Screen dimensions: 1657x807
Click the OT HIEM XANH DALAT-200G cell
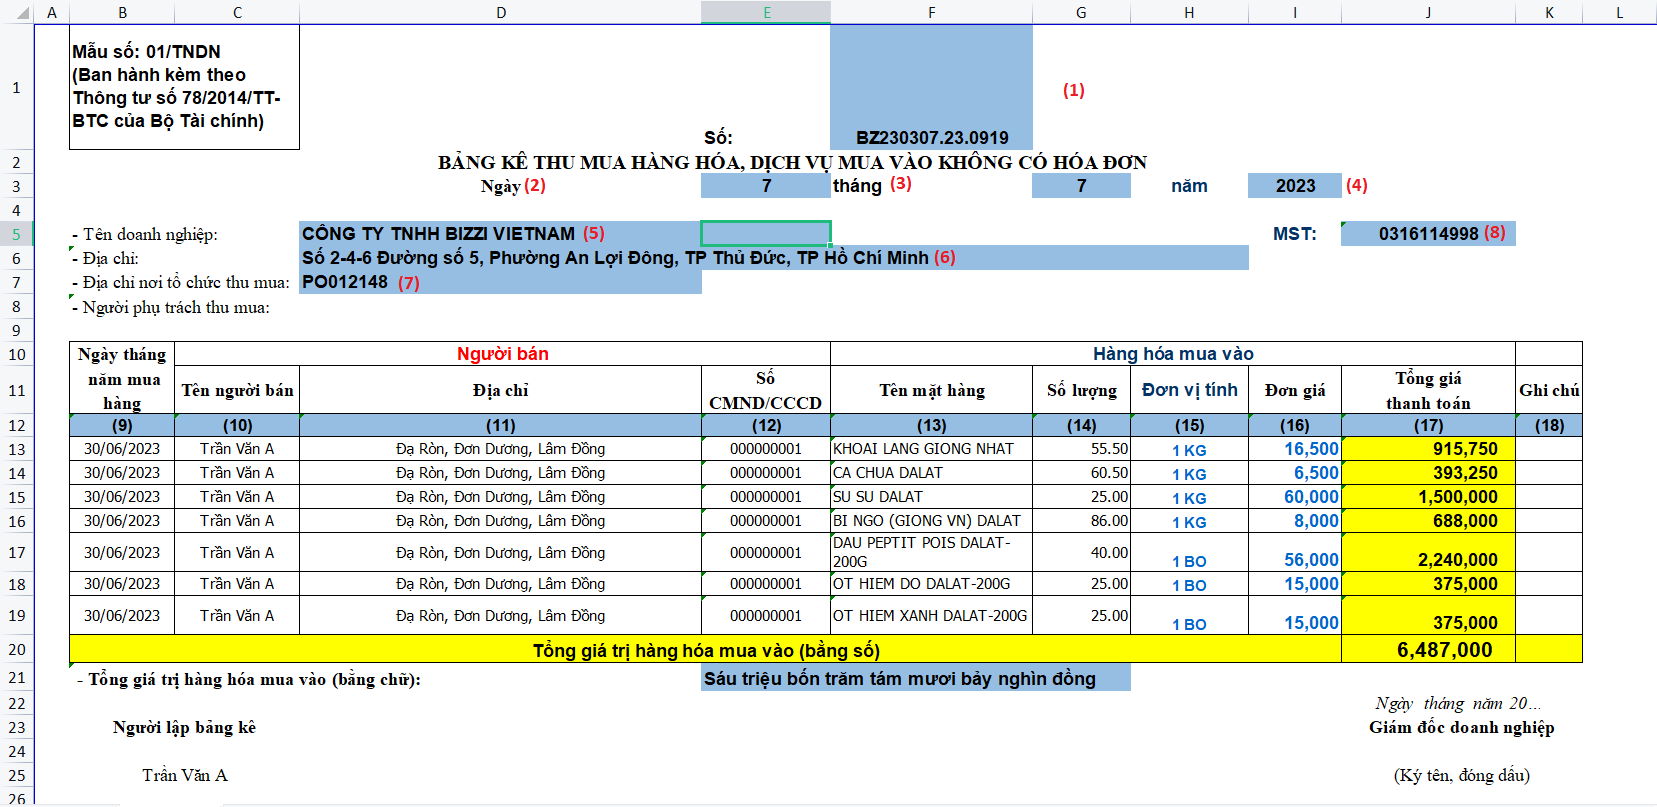click(931, 615)
